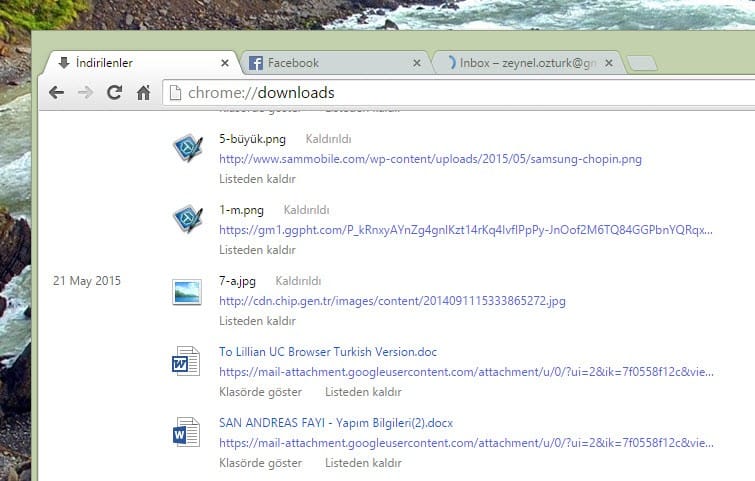755x481 pixels.
Task: Open the samsung-chopin.png source URL
Action: (430, 159)
